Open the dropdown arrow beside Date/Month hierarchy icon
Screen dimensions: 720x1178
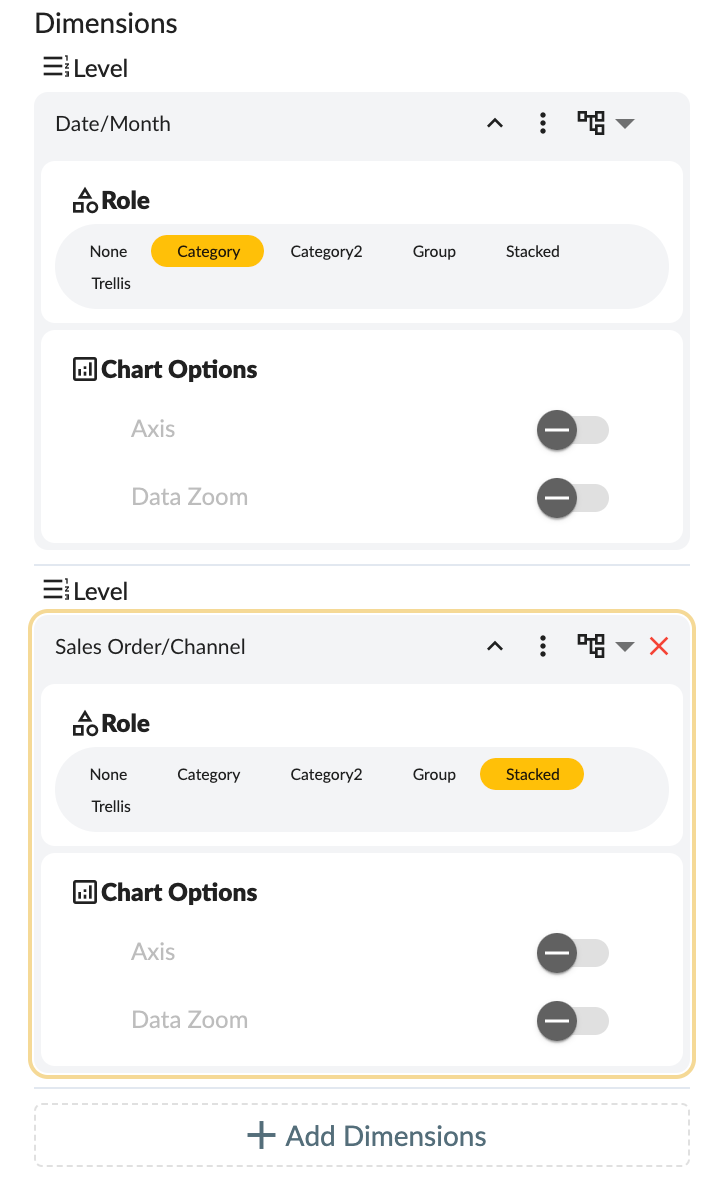point(626,123)
